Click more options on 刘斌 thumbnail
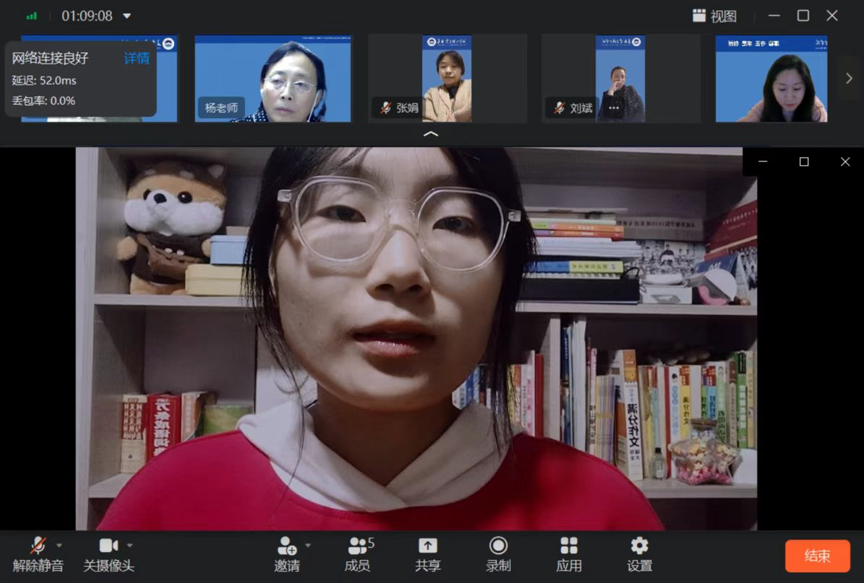Viewport: 864px width, 583px height. (613, 107)
